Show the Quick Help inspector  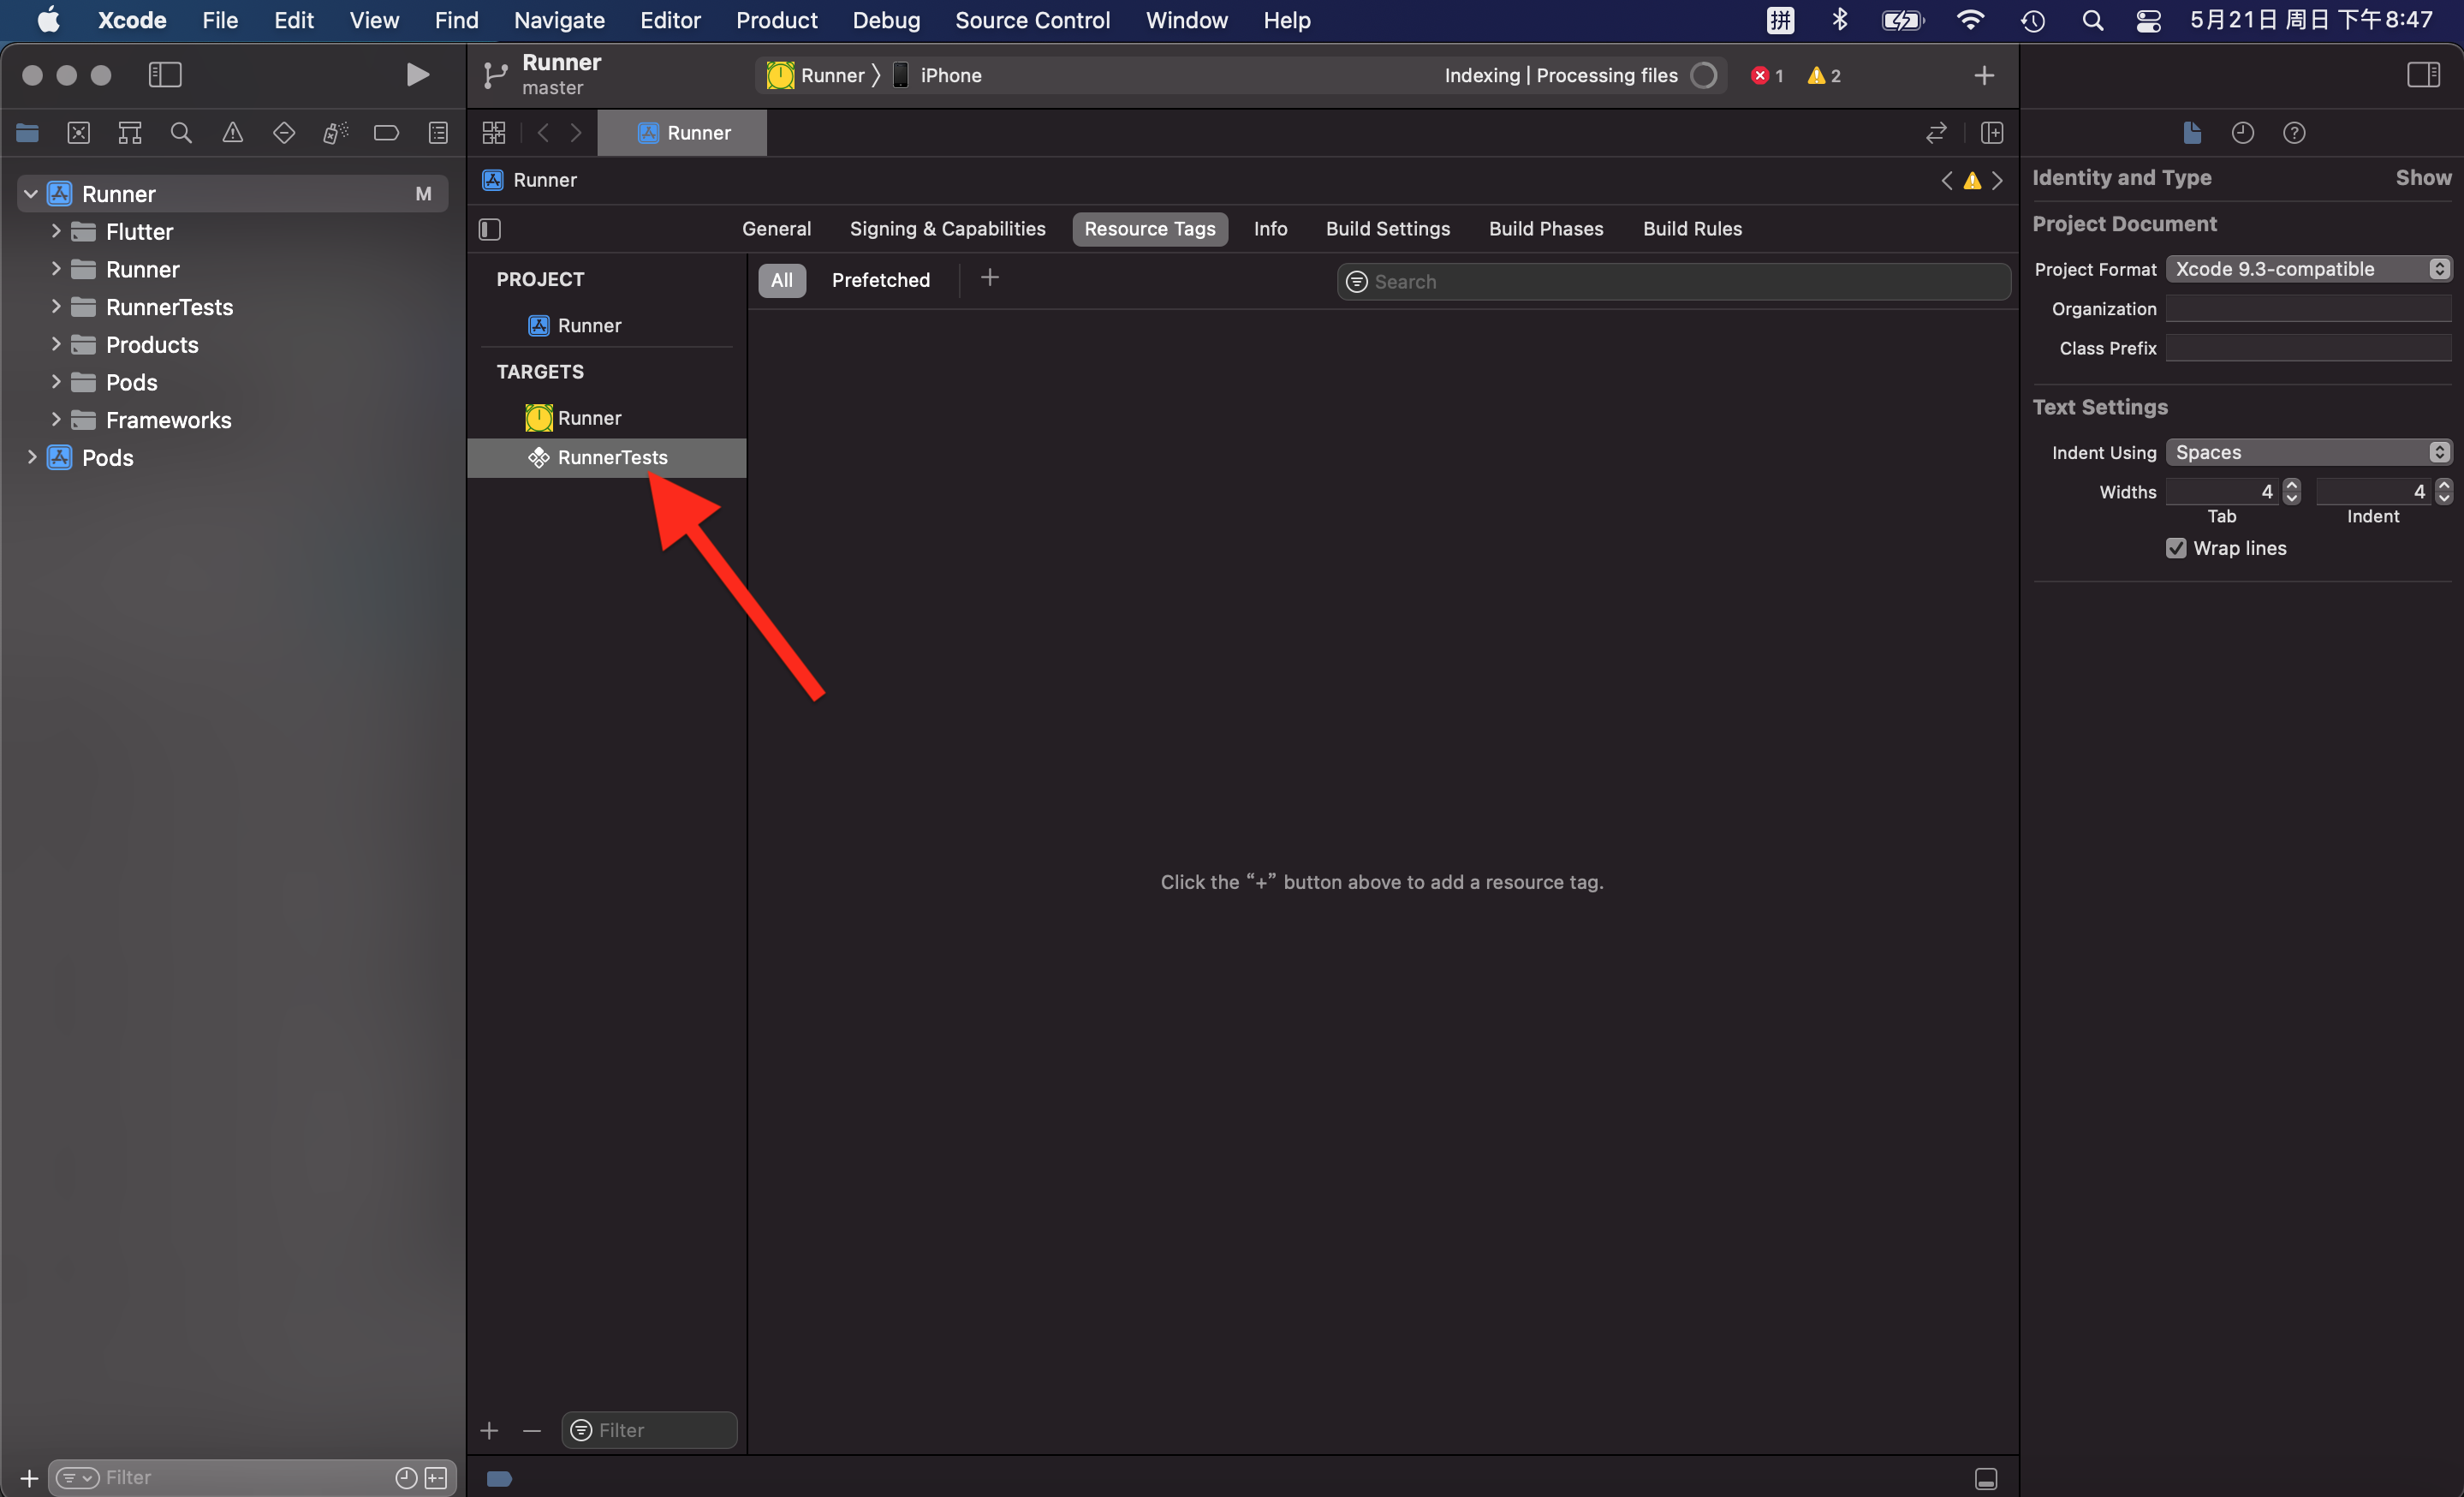pyautogui.click(x=2294, y=133)
